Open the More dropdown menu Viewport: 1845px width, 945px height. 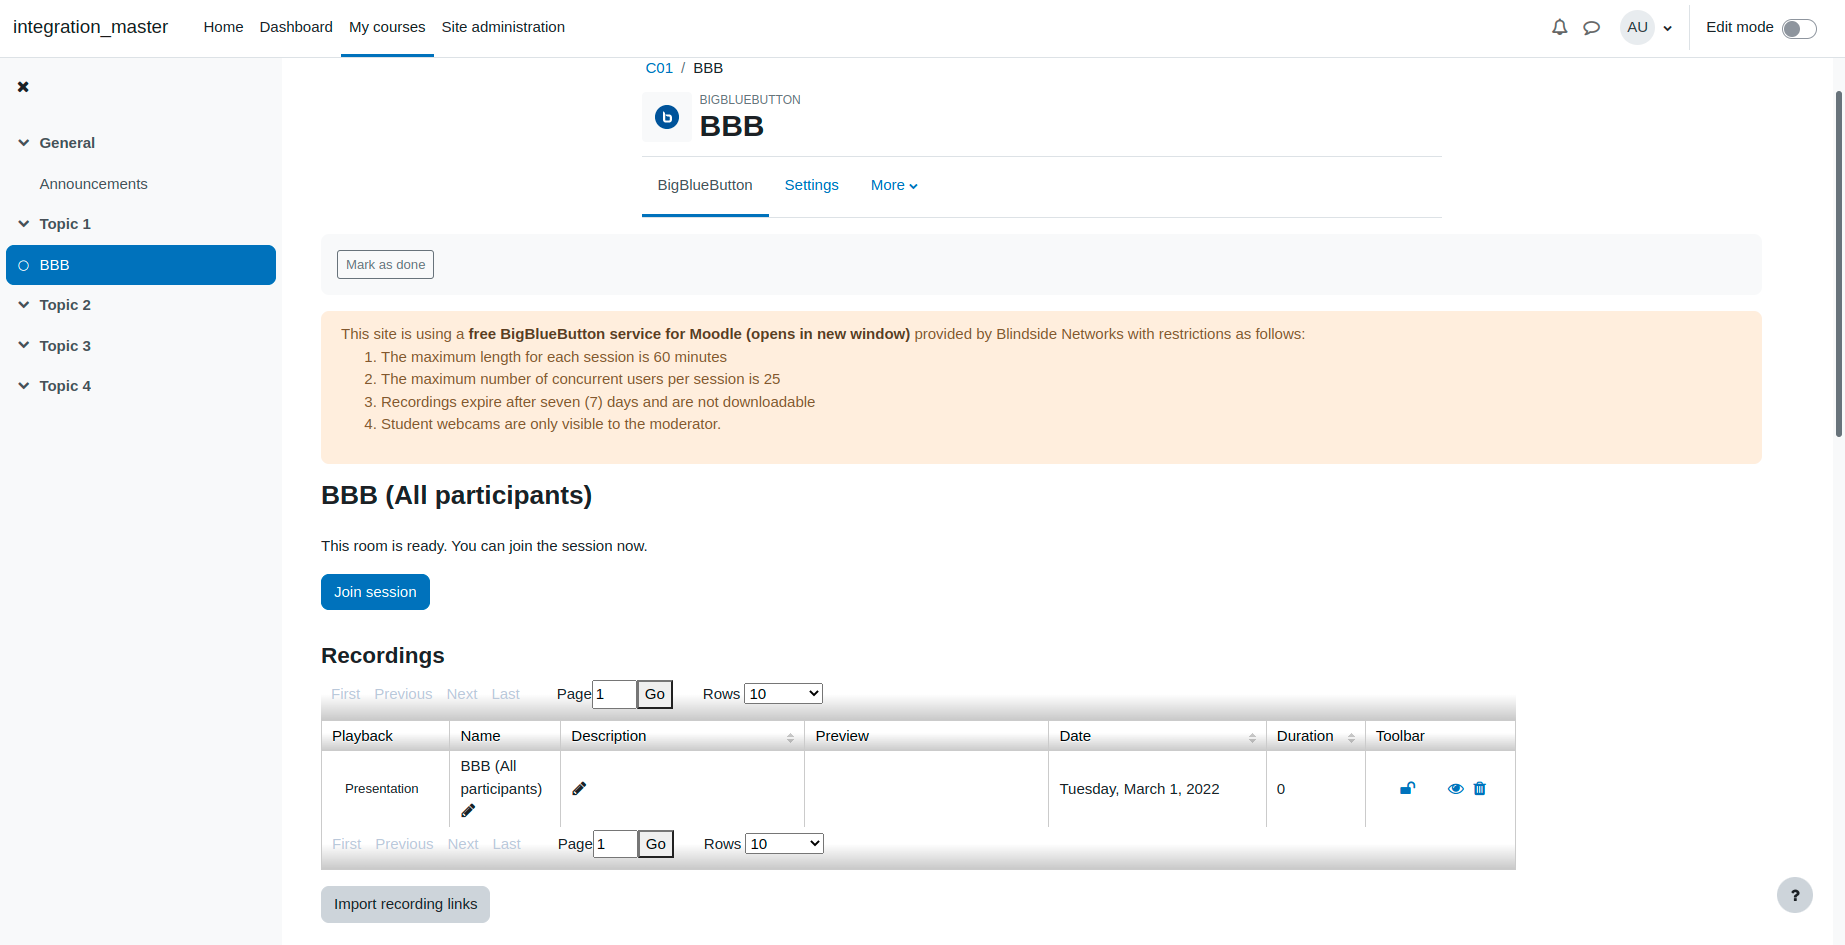[x=894, y=185]
